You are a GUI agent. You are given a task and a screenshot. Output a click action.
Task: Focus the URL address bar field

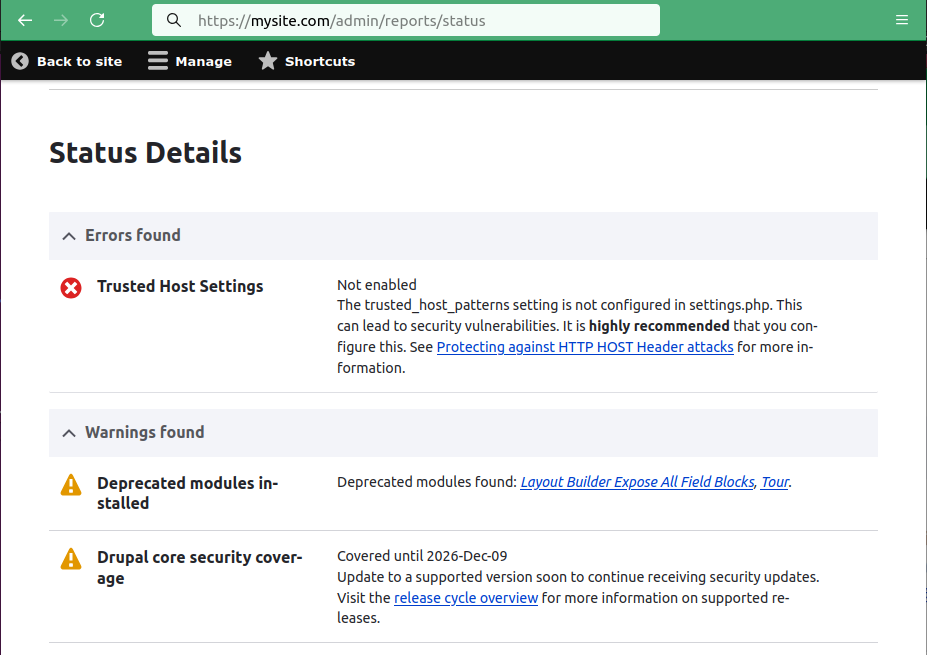coord(406,20)
